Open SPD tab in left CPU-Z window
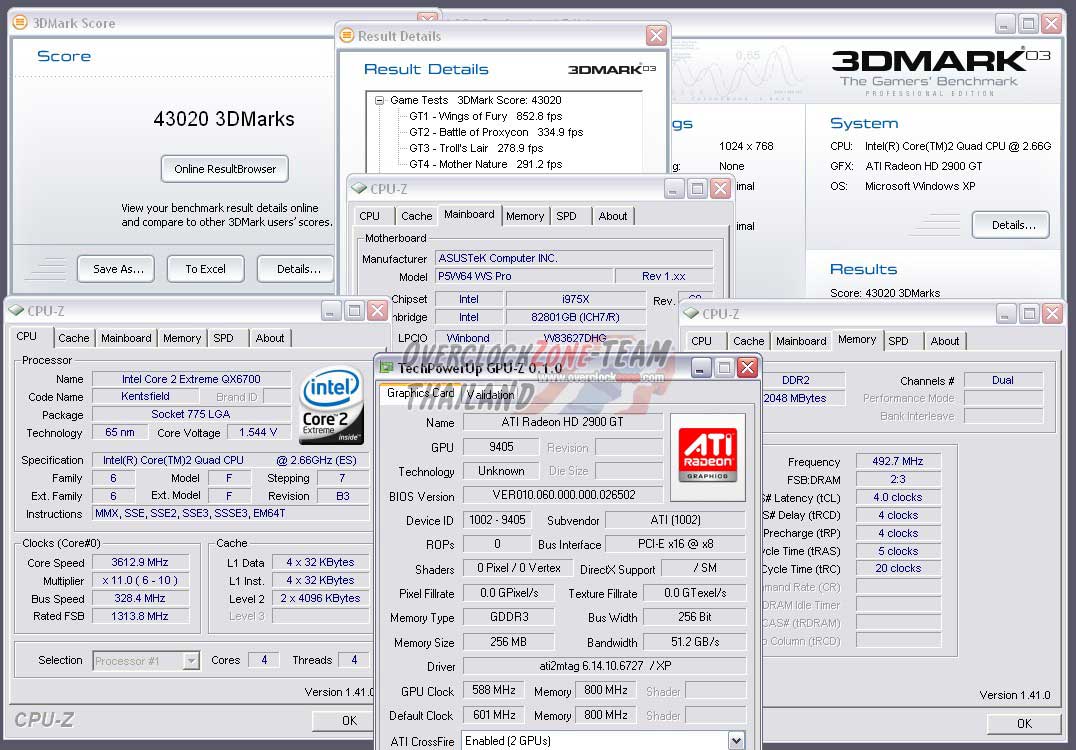 223,338
